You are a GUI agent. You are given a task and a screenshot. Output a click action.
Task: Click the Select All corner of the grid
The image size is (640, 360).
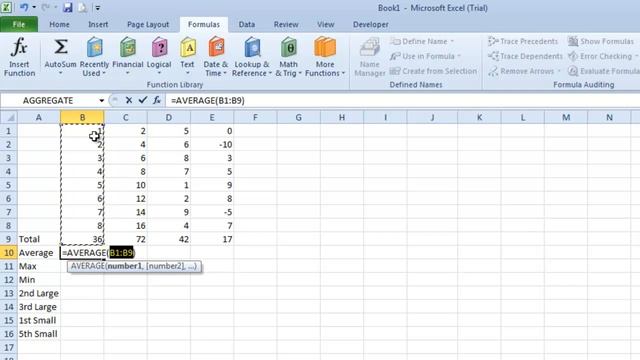click(x=9, y=118)
